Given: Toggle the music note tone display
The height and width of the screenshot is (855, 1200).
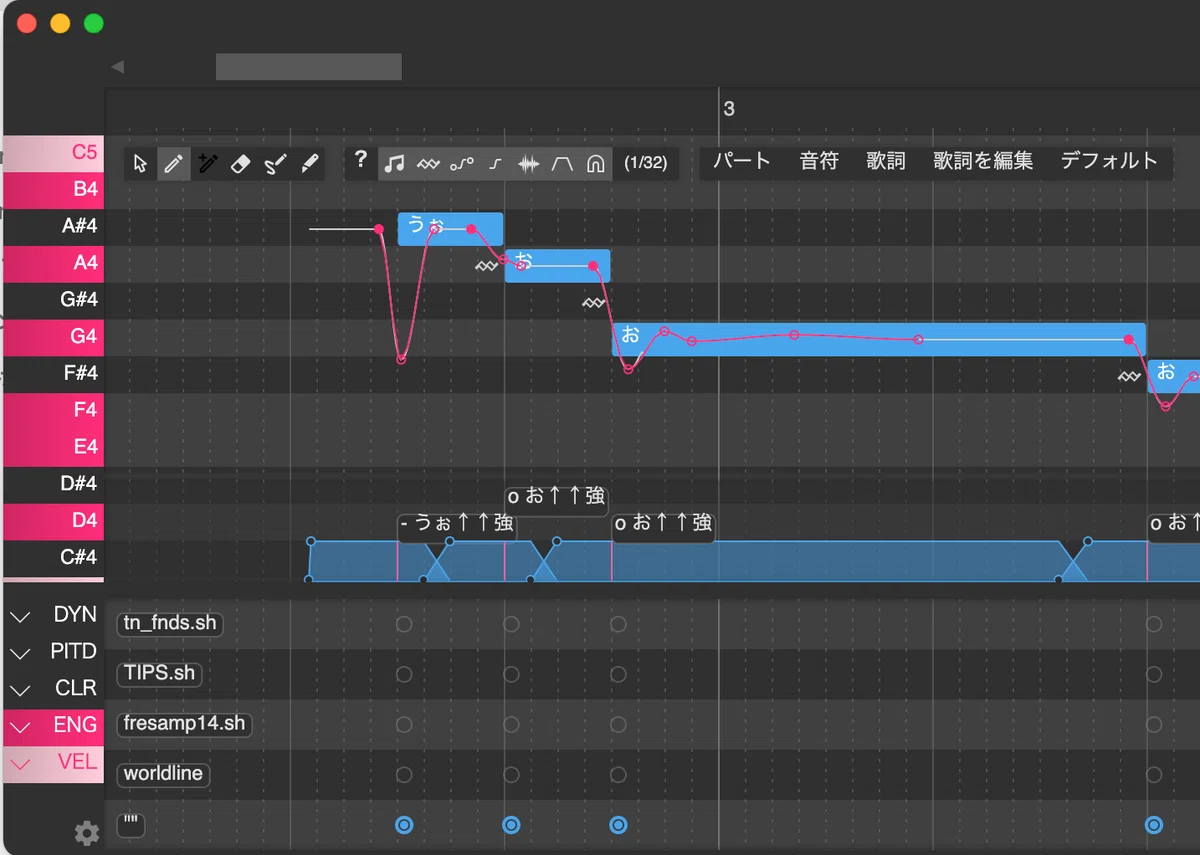Looking at the screenshot, I should (395, 164).
